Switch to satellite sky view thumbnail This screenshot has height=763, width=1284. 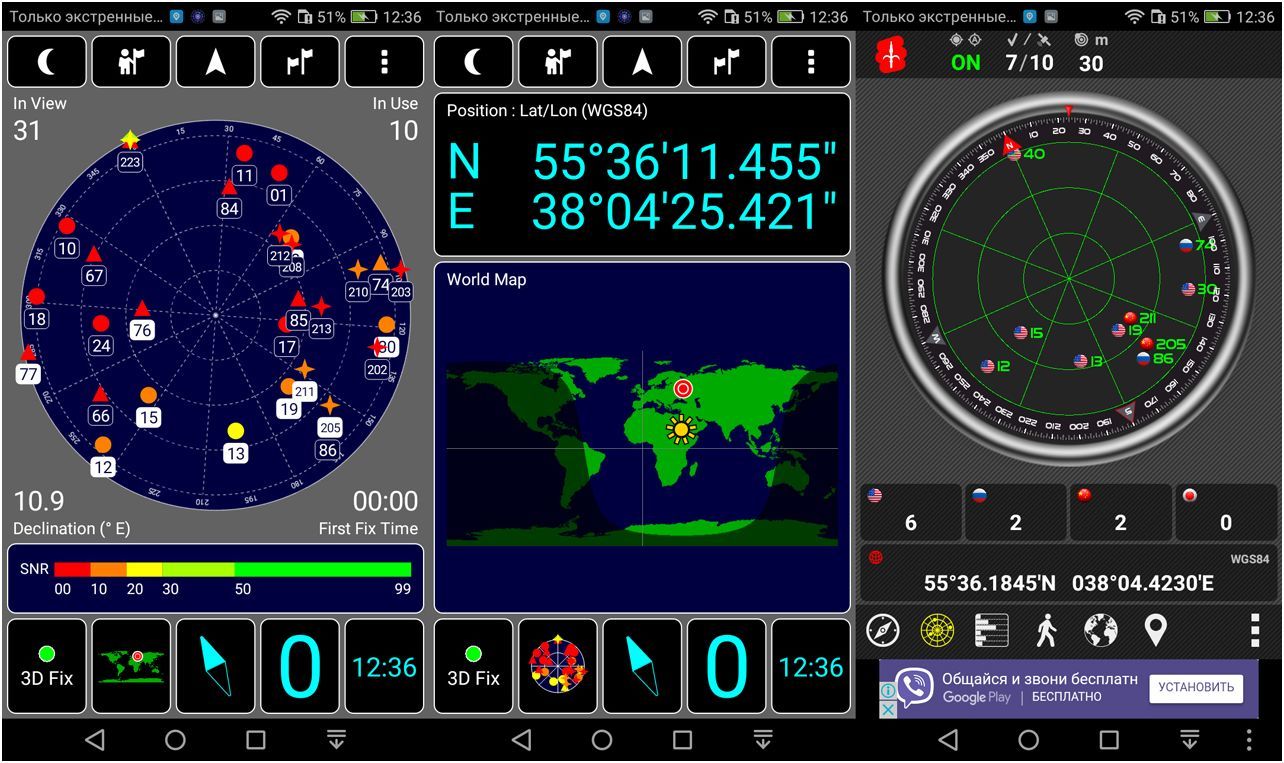pos(558,667)
